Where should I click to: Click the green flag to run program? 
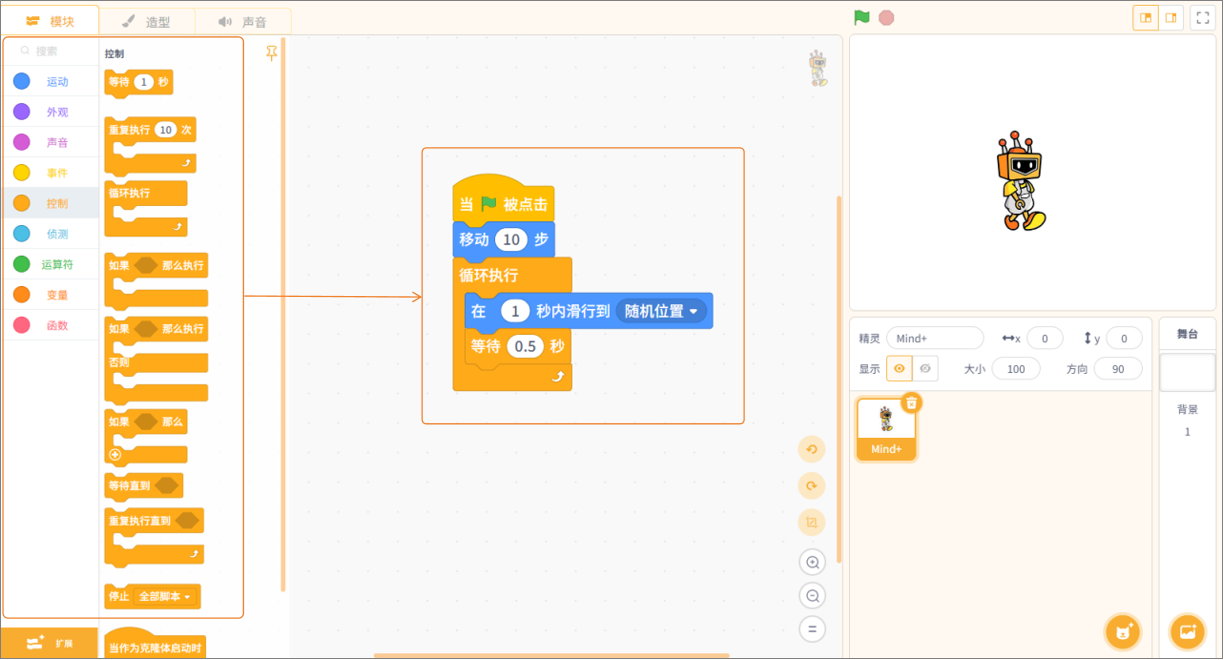pos(861,18)
